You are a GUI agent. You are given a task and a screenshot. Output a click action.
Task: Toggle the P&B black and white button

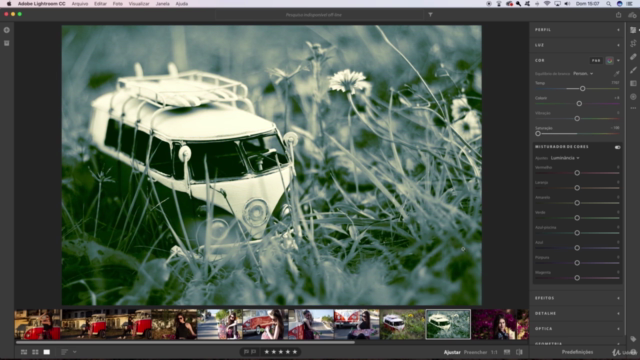596,60
